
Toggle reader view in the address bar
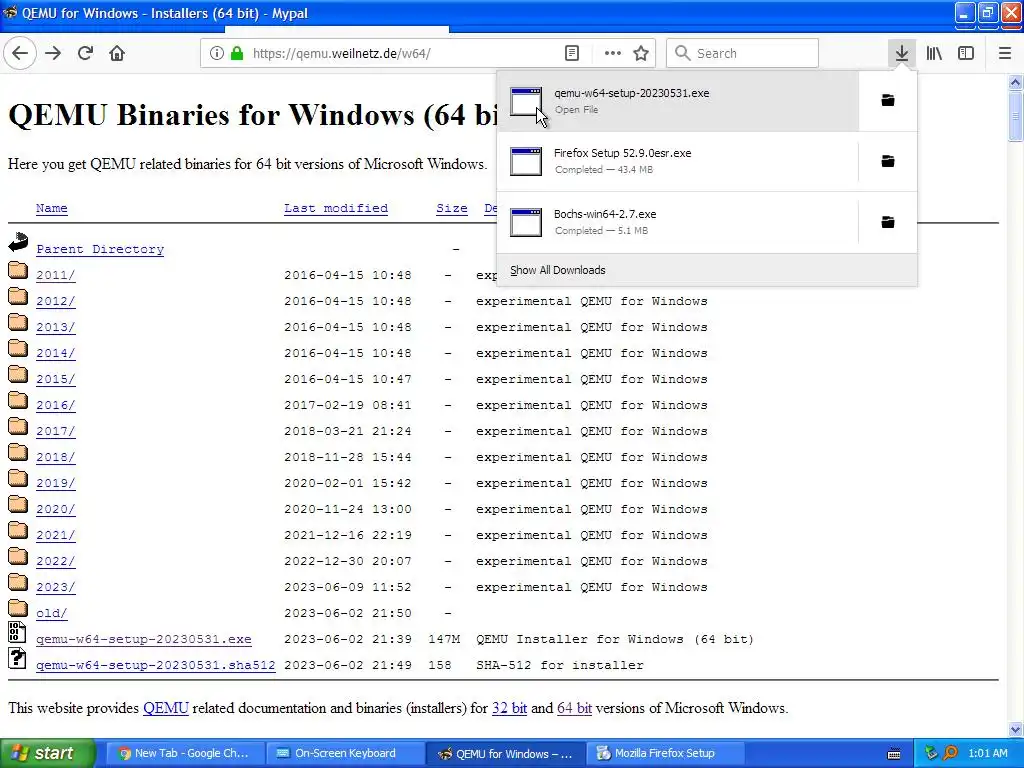[571, 54]
